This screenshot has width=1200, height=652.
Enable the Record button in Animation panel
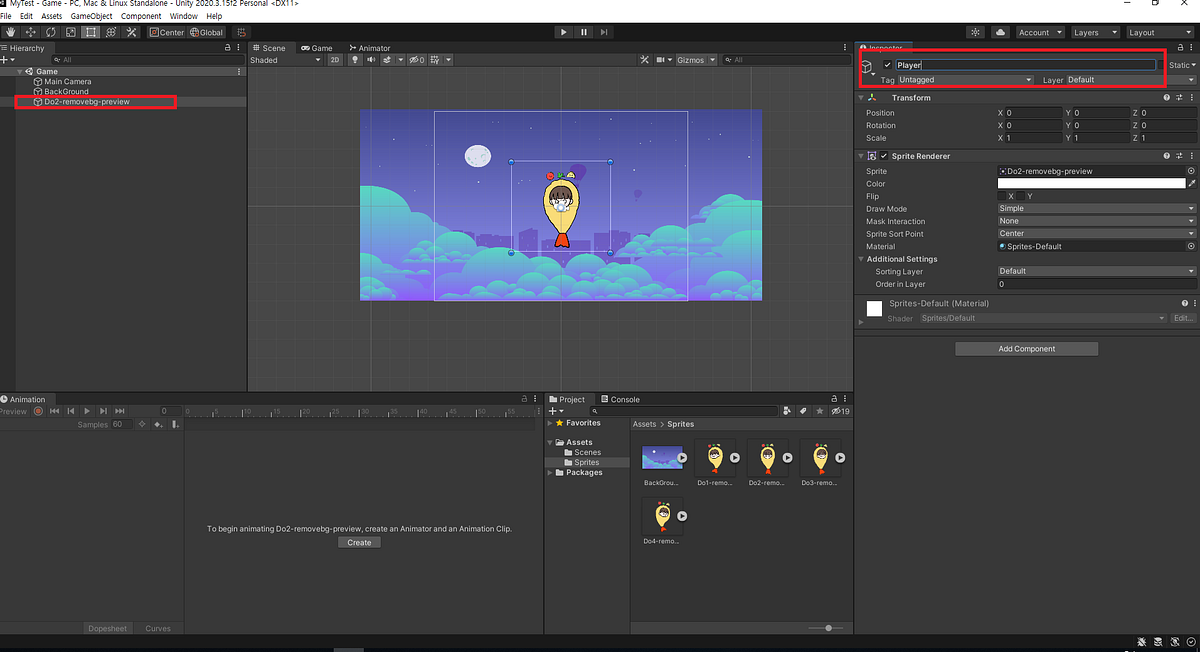[x=38, y=411]
